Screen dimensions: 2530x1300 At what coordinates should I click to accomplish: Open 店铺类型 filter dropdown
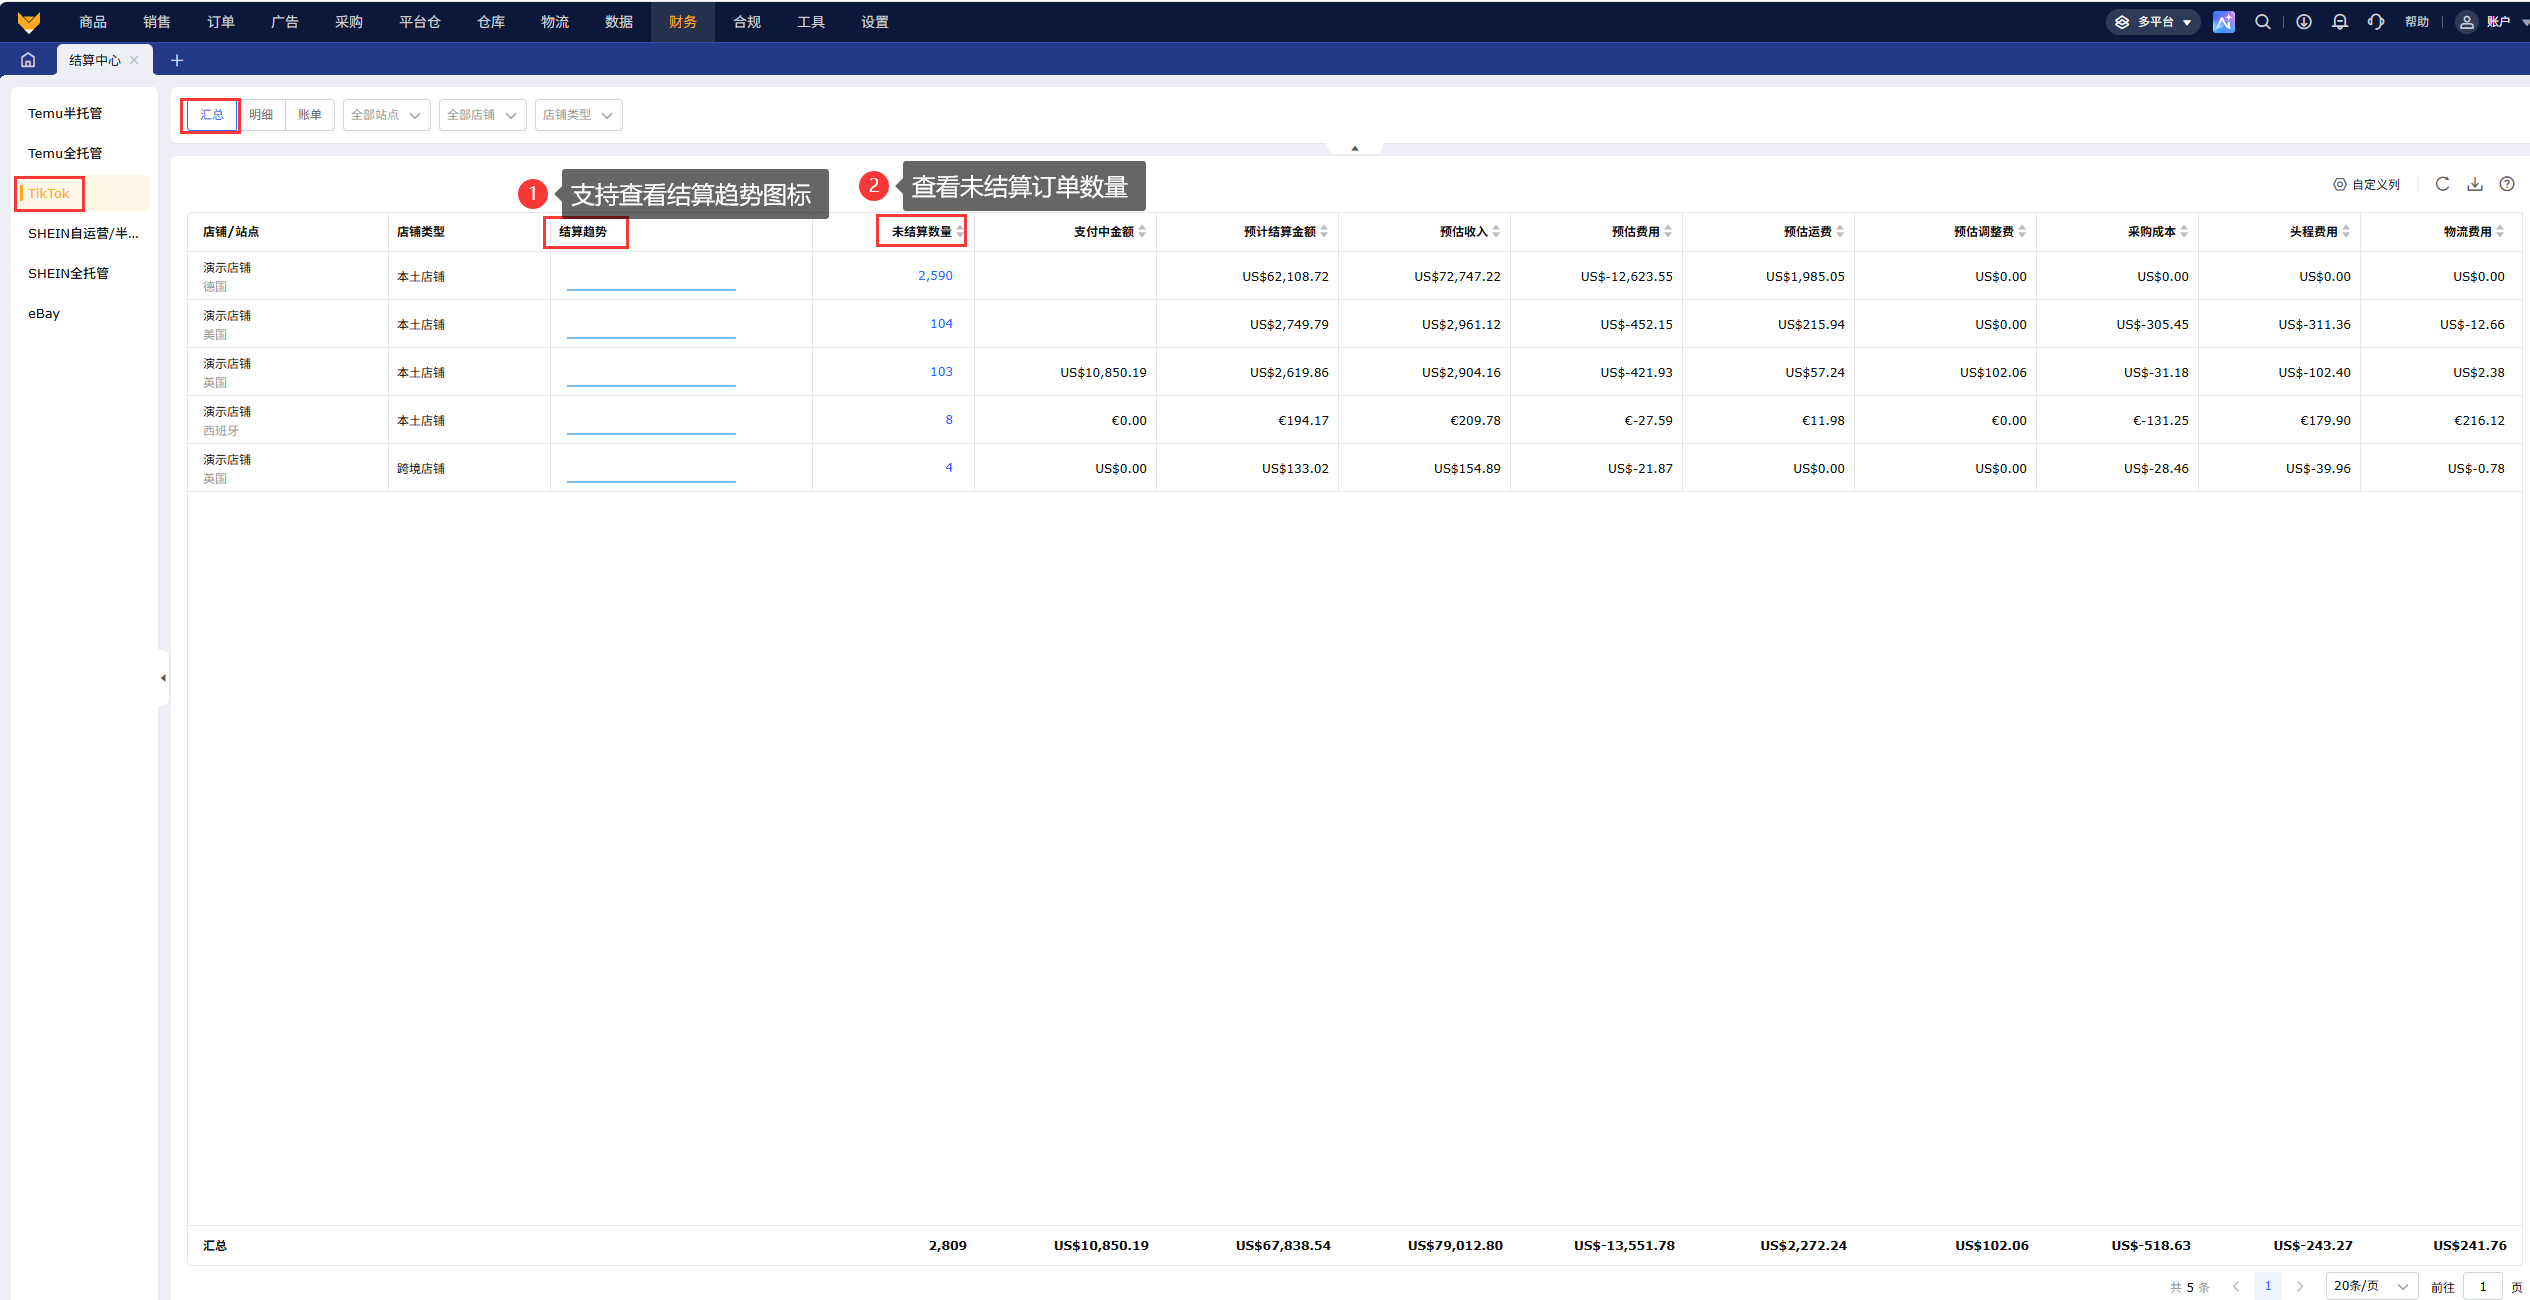pyautogui.click(x=578, y=115)
